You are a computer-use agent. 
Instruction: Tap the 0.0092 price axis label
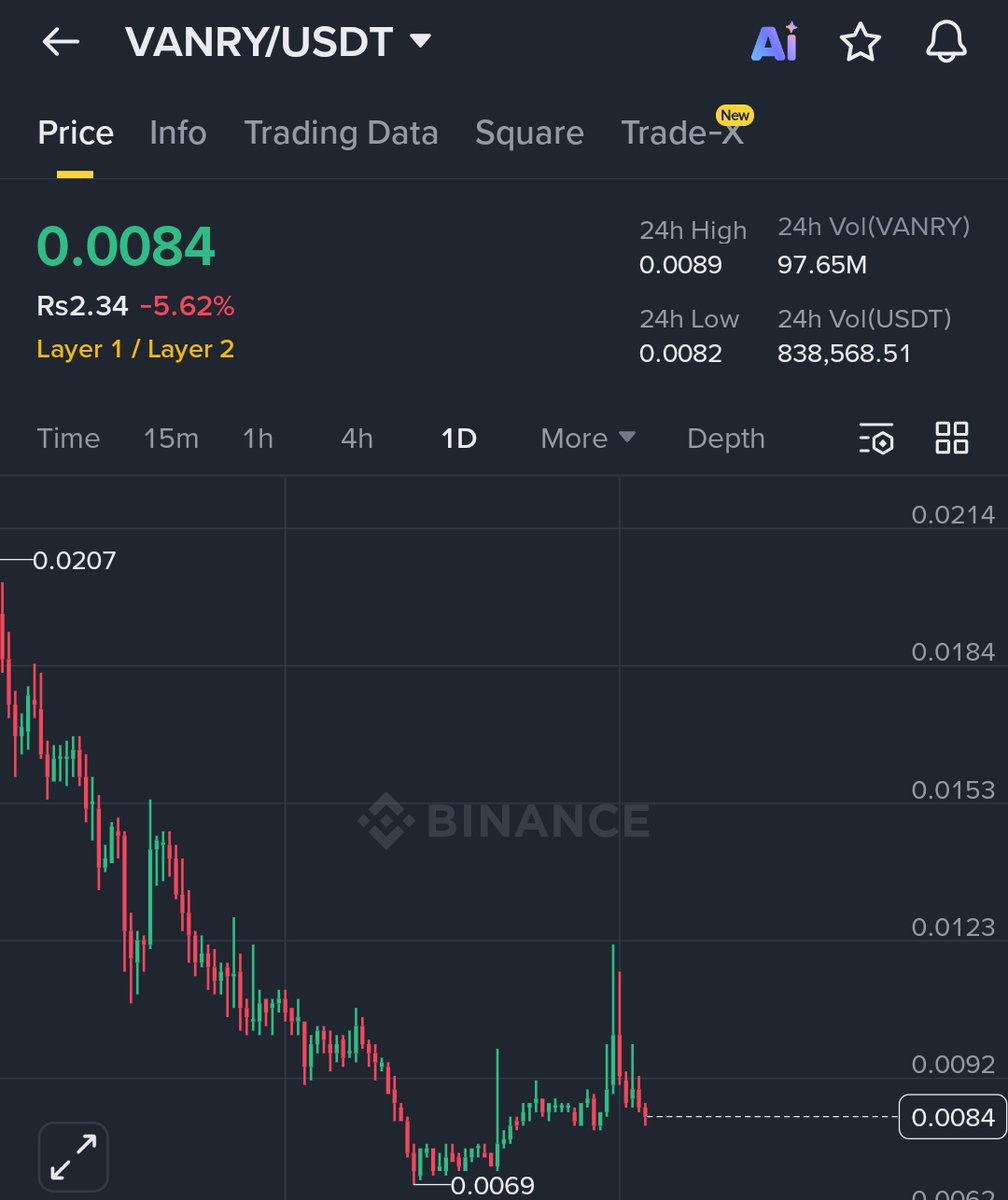click(x=953, y=1064)
